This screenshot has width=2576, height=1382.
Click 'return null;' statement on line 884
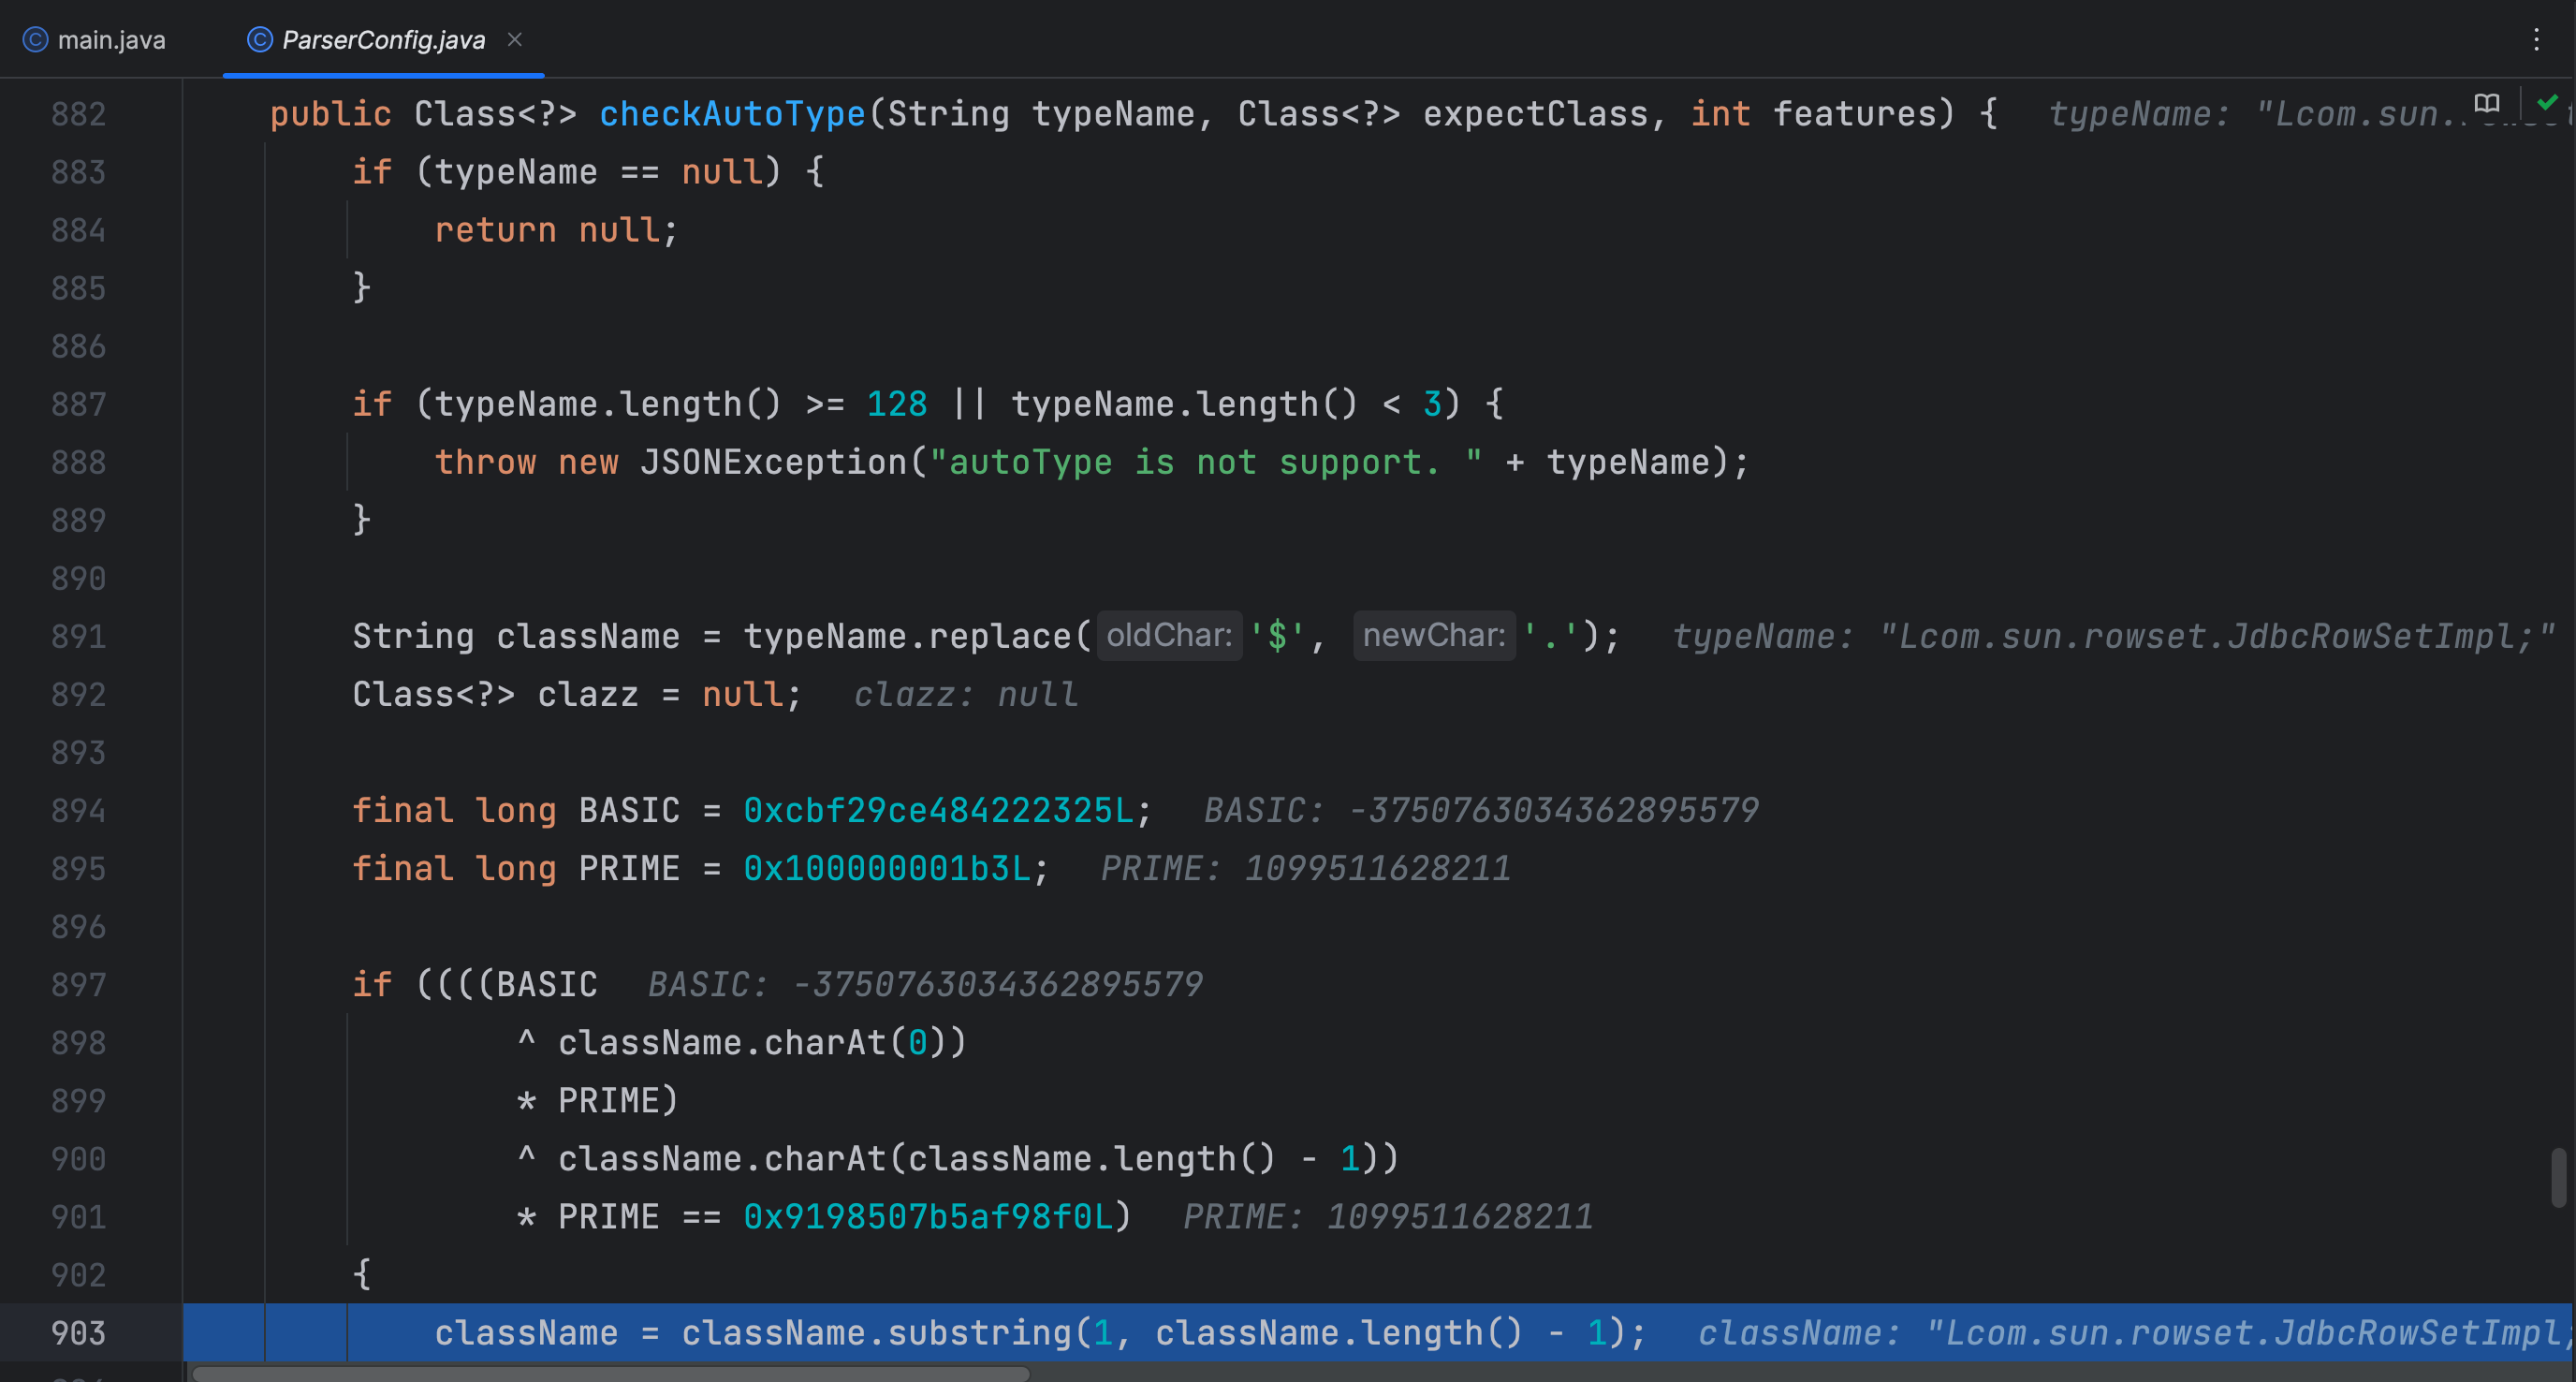pyautogui.click(x=556, y=230)
